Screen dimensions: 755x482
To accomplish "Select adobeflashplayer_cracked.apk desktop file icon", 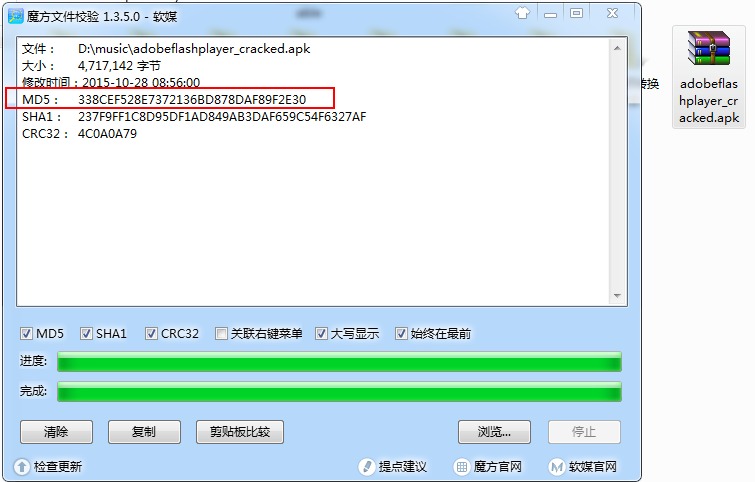I will [x=708, y=49].
